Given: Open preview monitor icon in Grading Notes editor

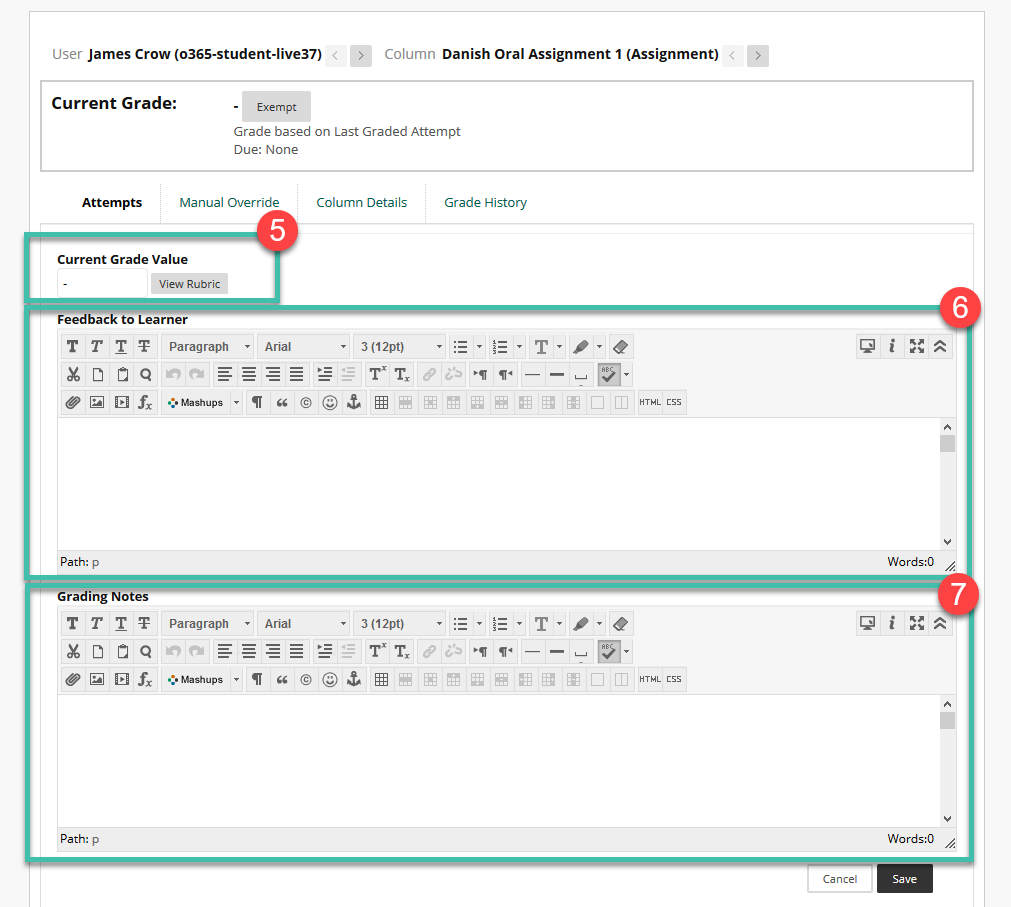Looking at the screenshot, I should coord(868,624).
